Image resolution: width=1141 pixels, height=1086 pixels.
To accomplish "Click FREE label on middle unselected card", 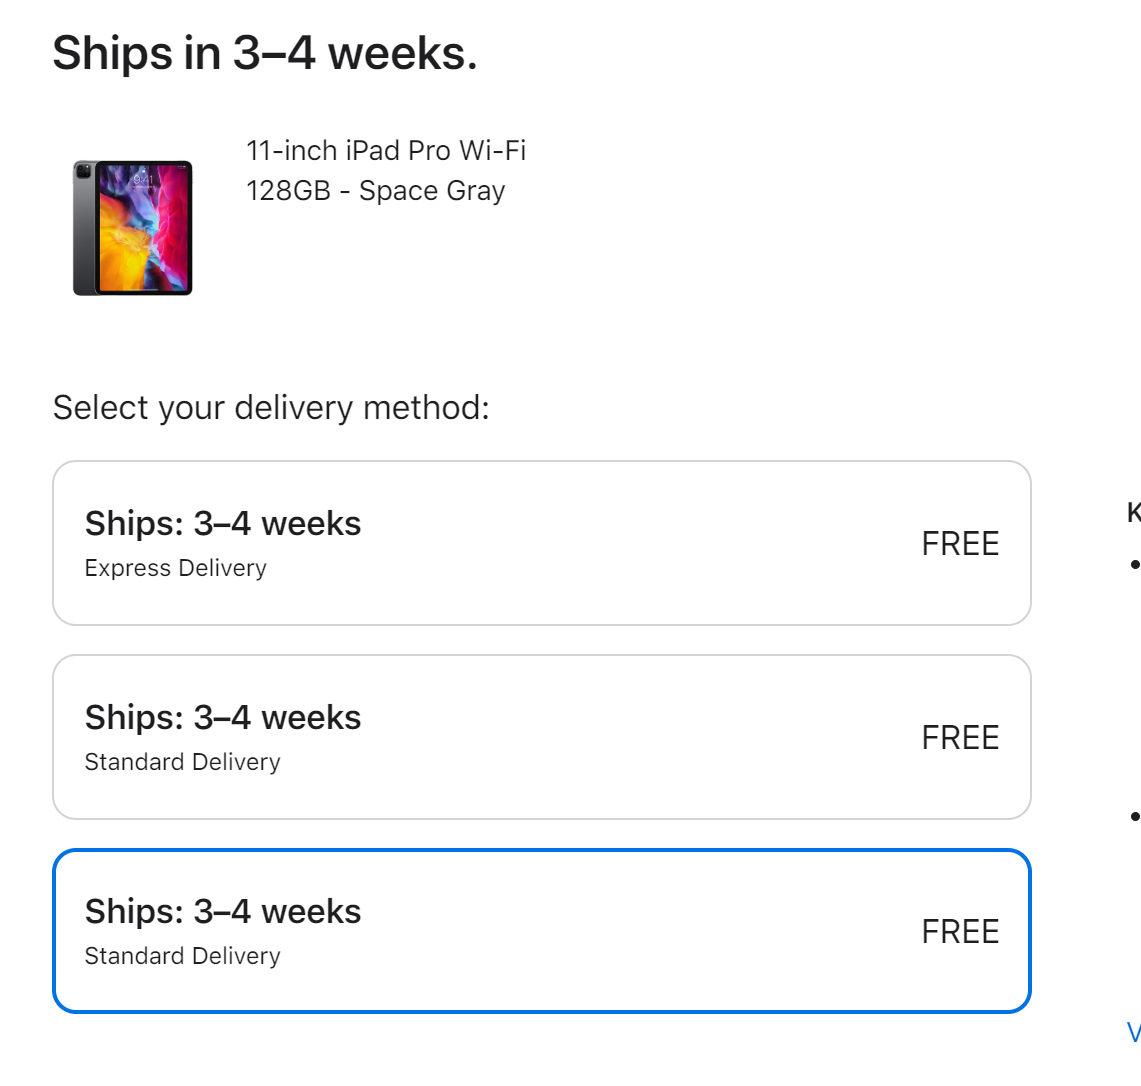I will pos(960,737).
